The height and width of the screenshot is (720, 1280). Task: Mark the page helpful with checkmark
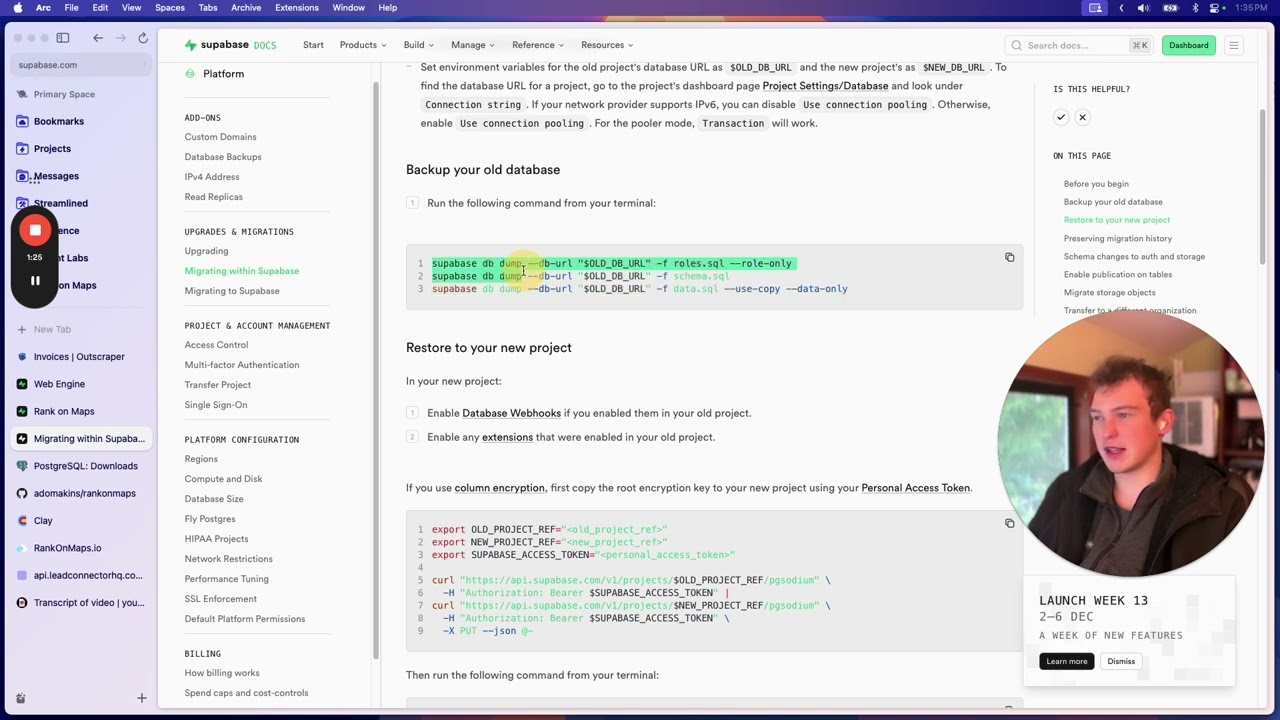click(x=1061, y=117)
